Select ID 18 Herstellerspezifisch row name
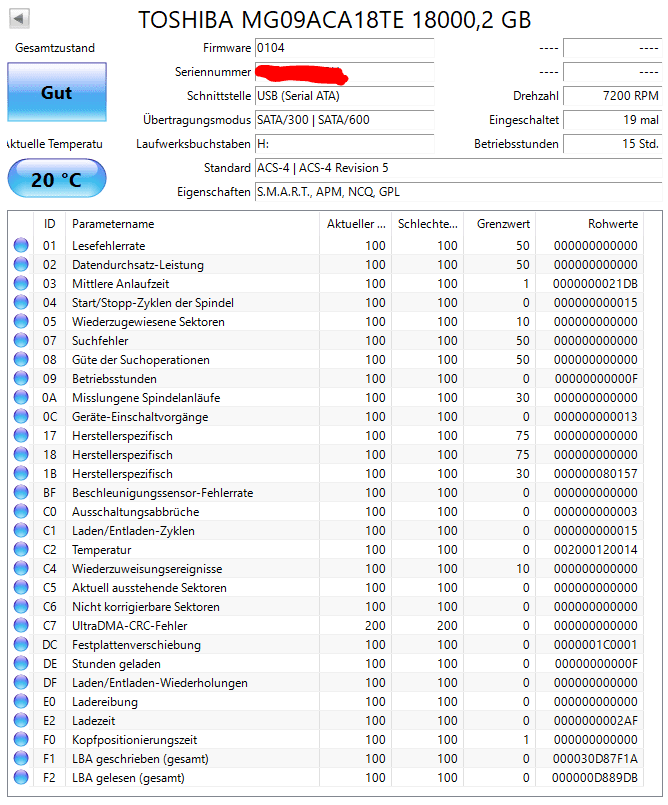The width and height of the screenshot is (668, 805). pyautogui.click(x=122, y=455)
